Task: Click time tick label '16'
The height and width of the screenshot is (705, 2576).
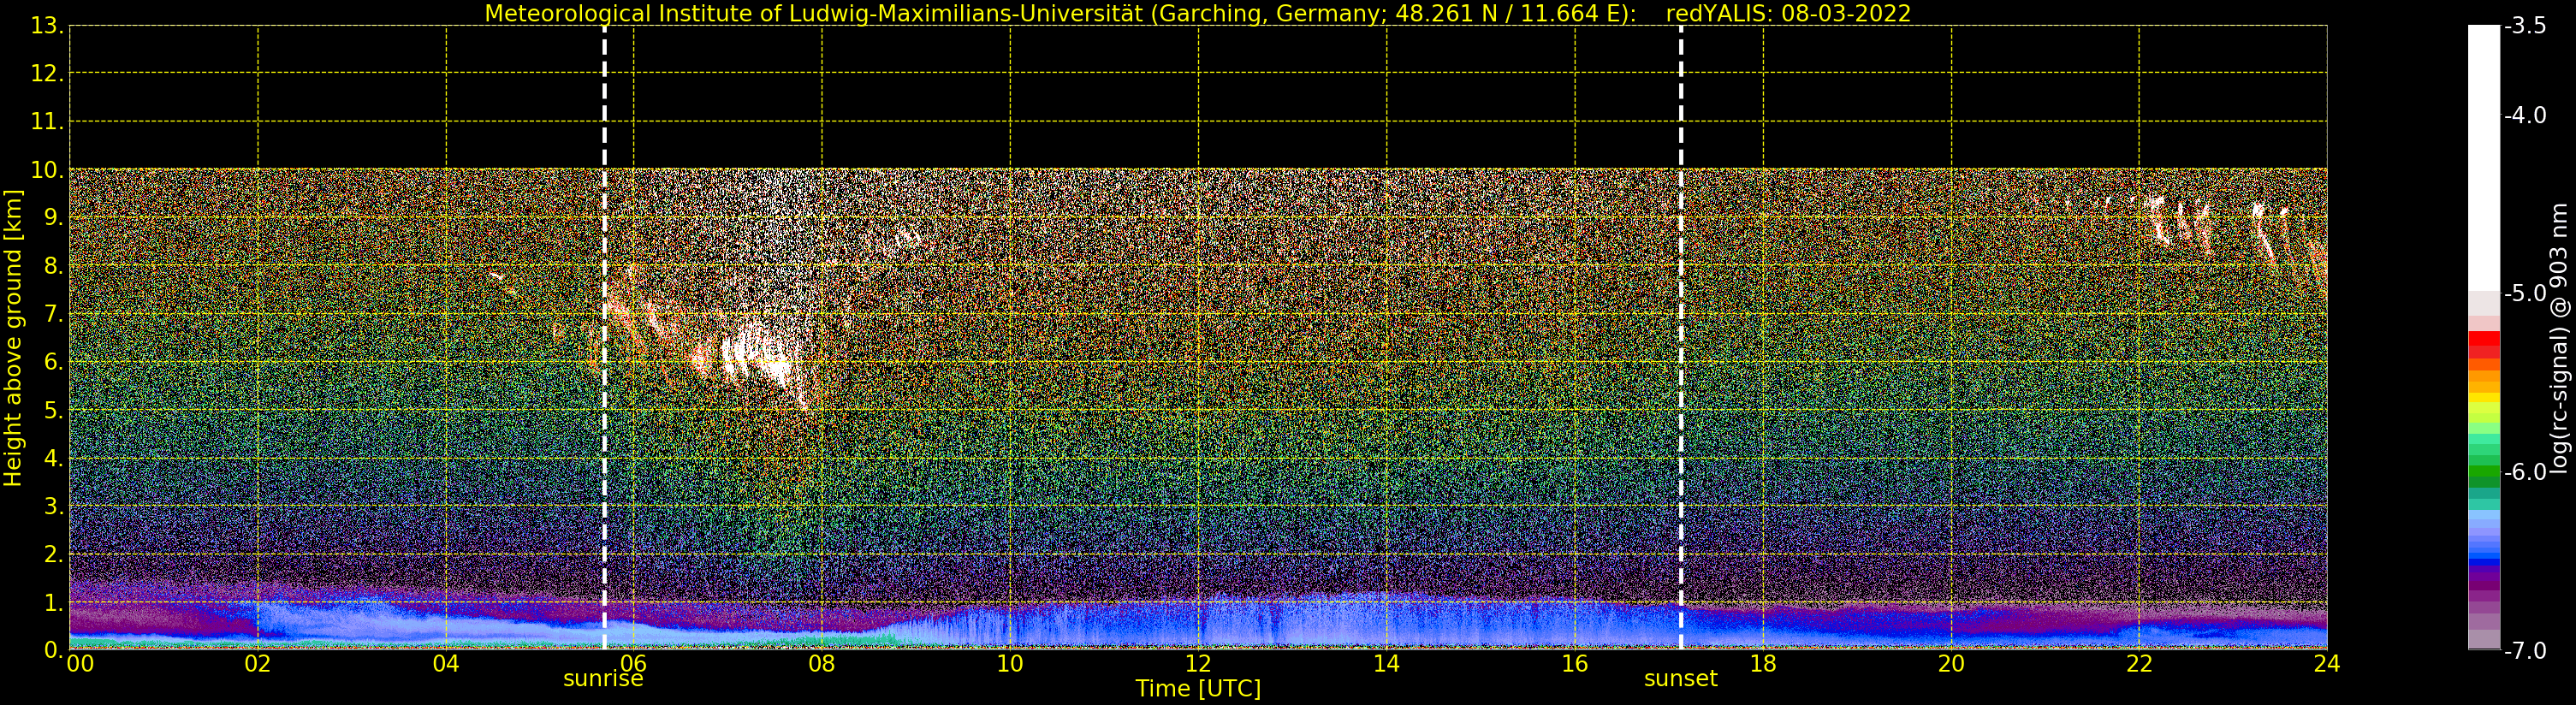Action: [1575, 664]
